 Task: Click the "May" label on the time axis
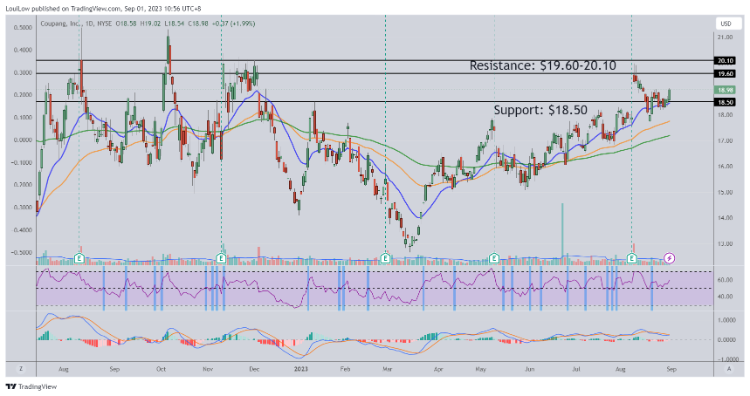coord(481,369)
